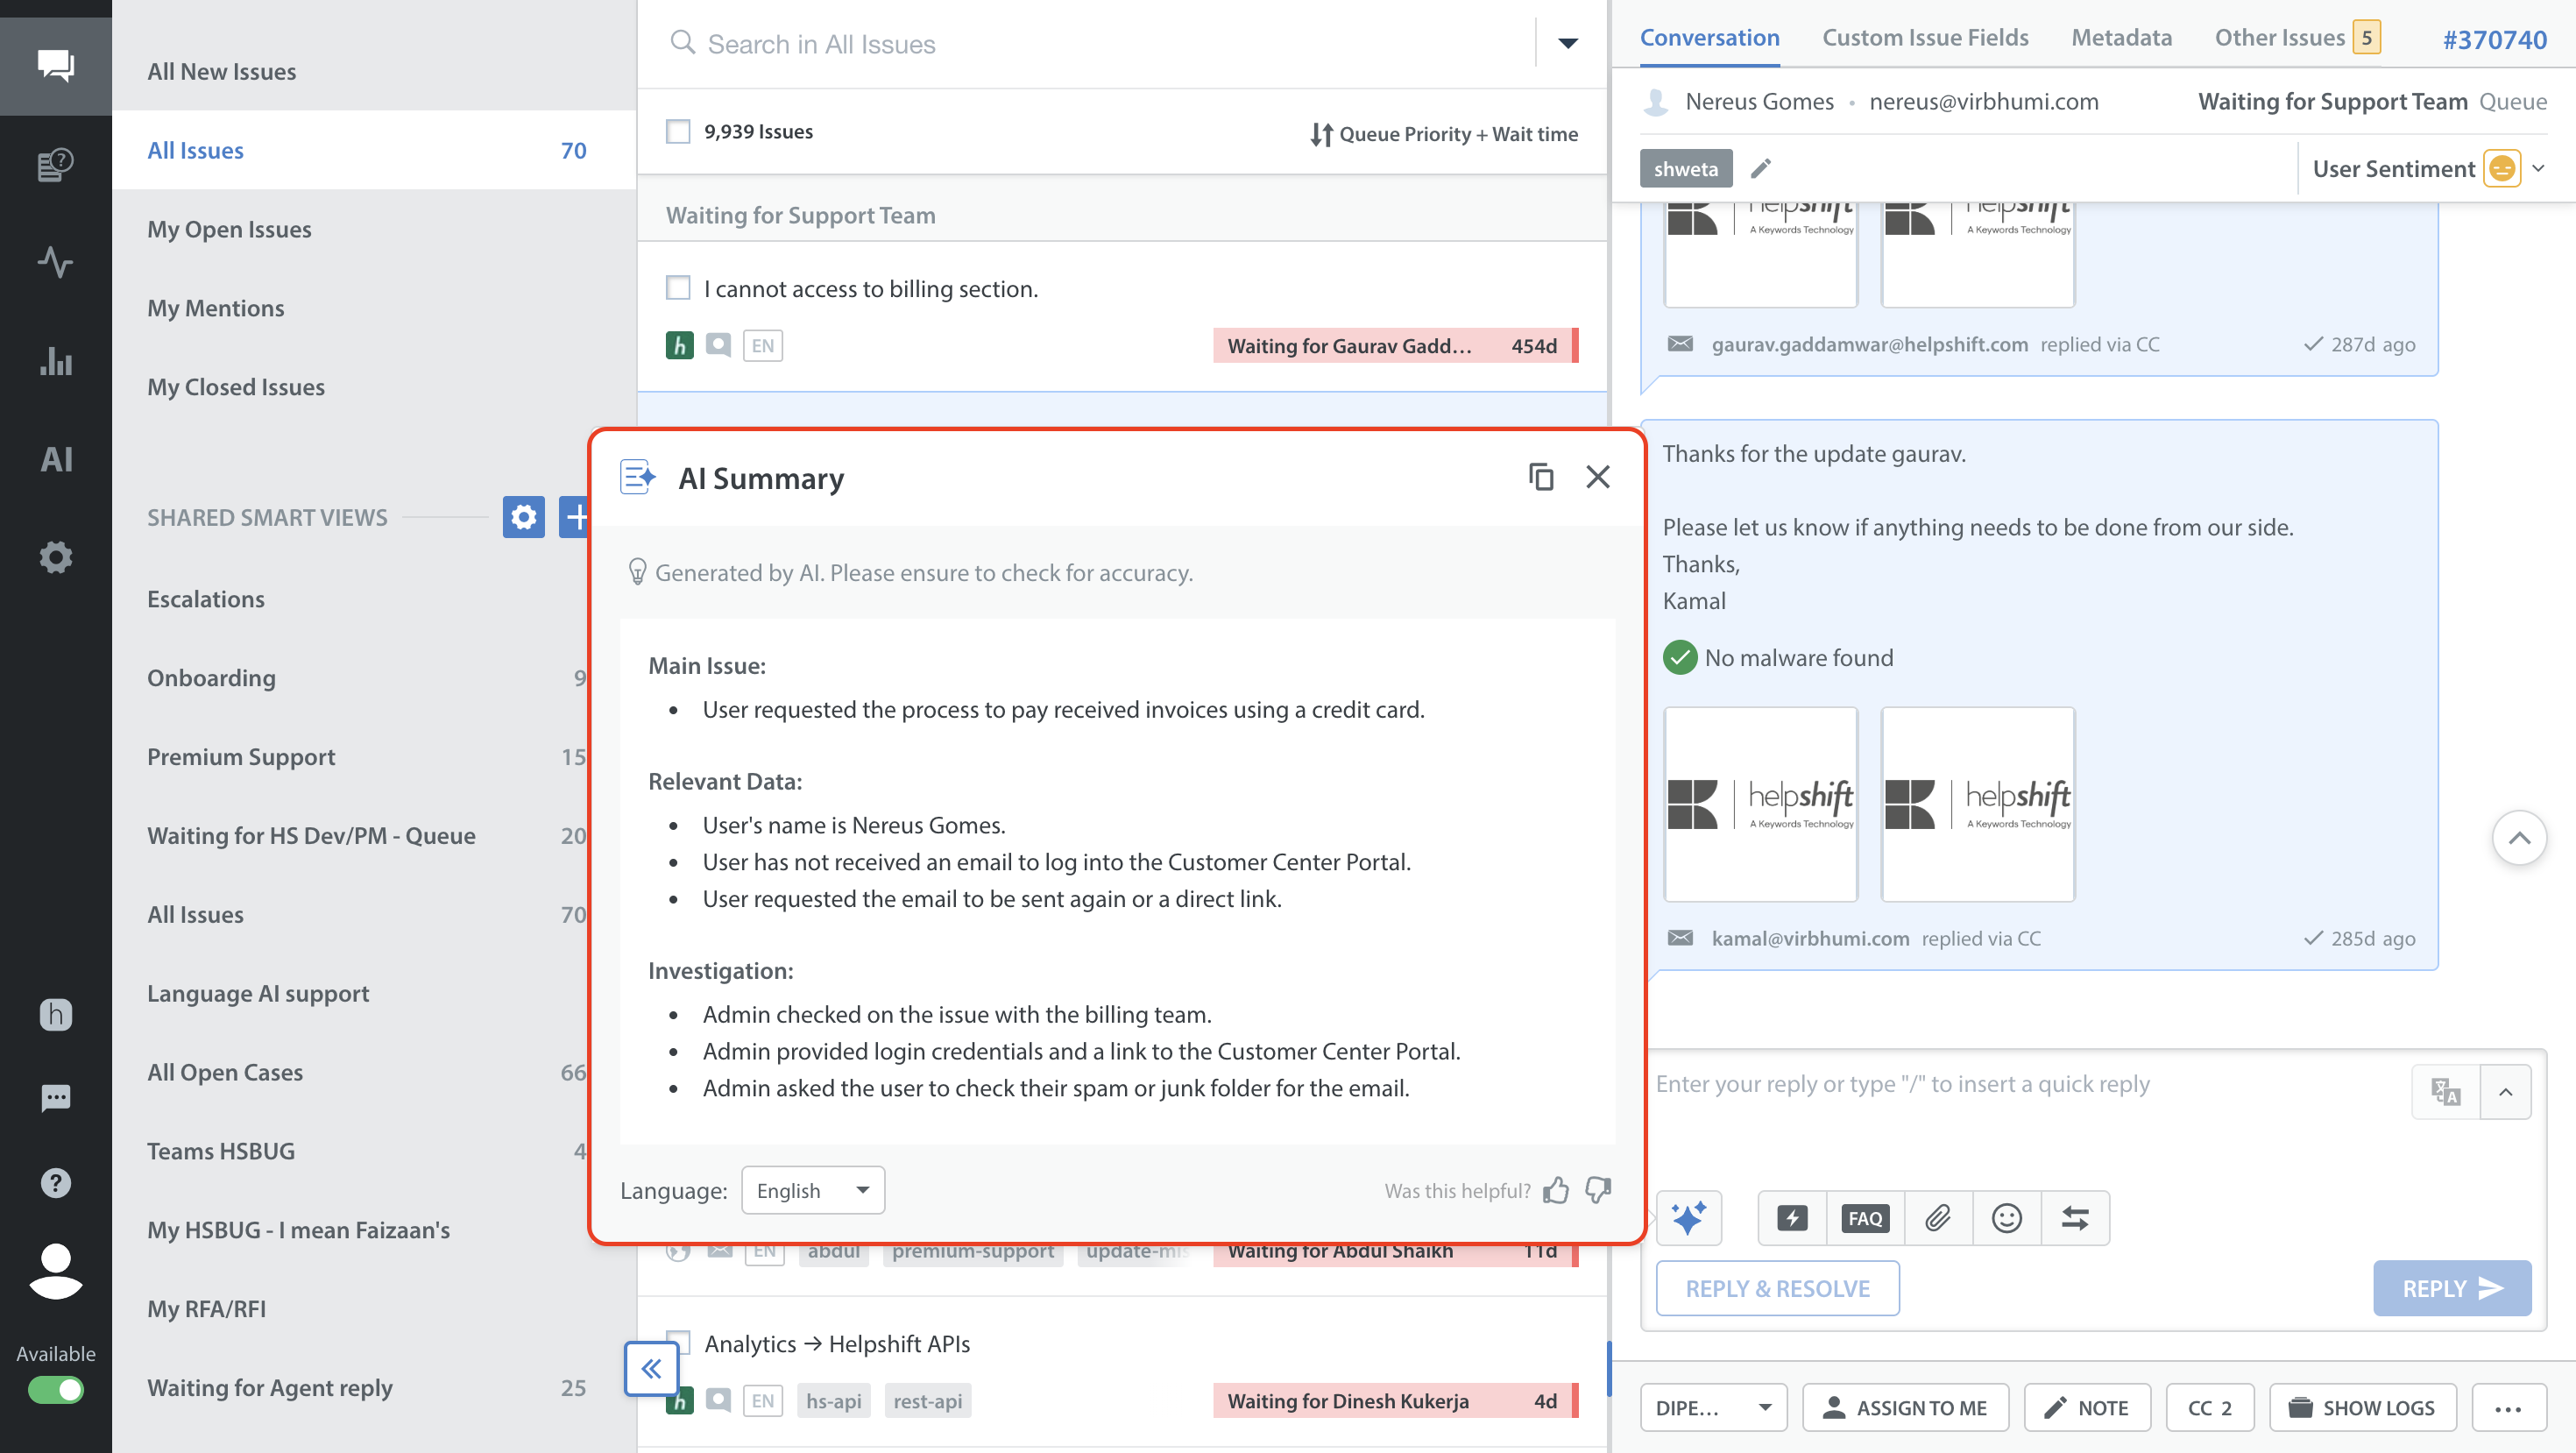Open AI assist sparkle button in reply box
This screenshot has height=1453, width=2576.
pyautogui.click(x=1689, y=1218)
